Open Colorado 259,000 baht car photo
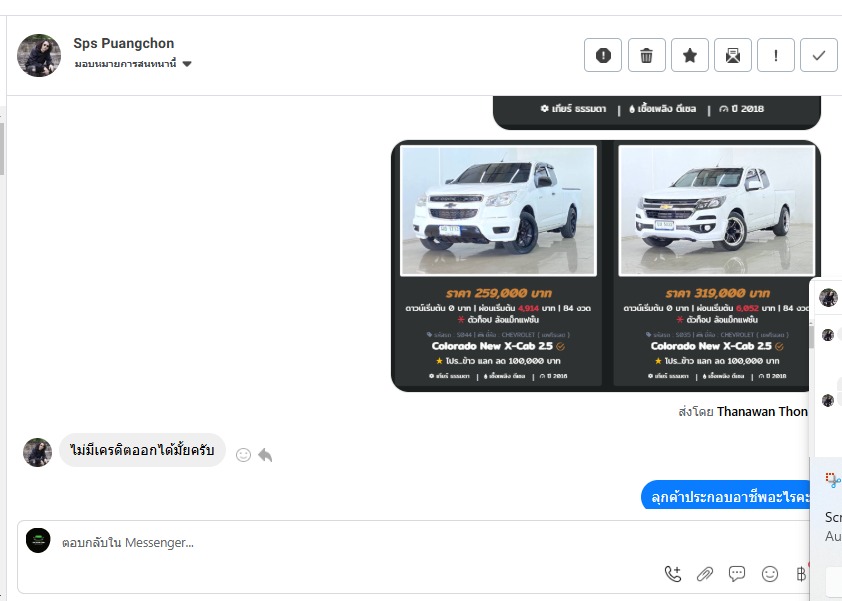This screenshot has width=842, height=601. [x=498, y=211]
